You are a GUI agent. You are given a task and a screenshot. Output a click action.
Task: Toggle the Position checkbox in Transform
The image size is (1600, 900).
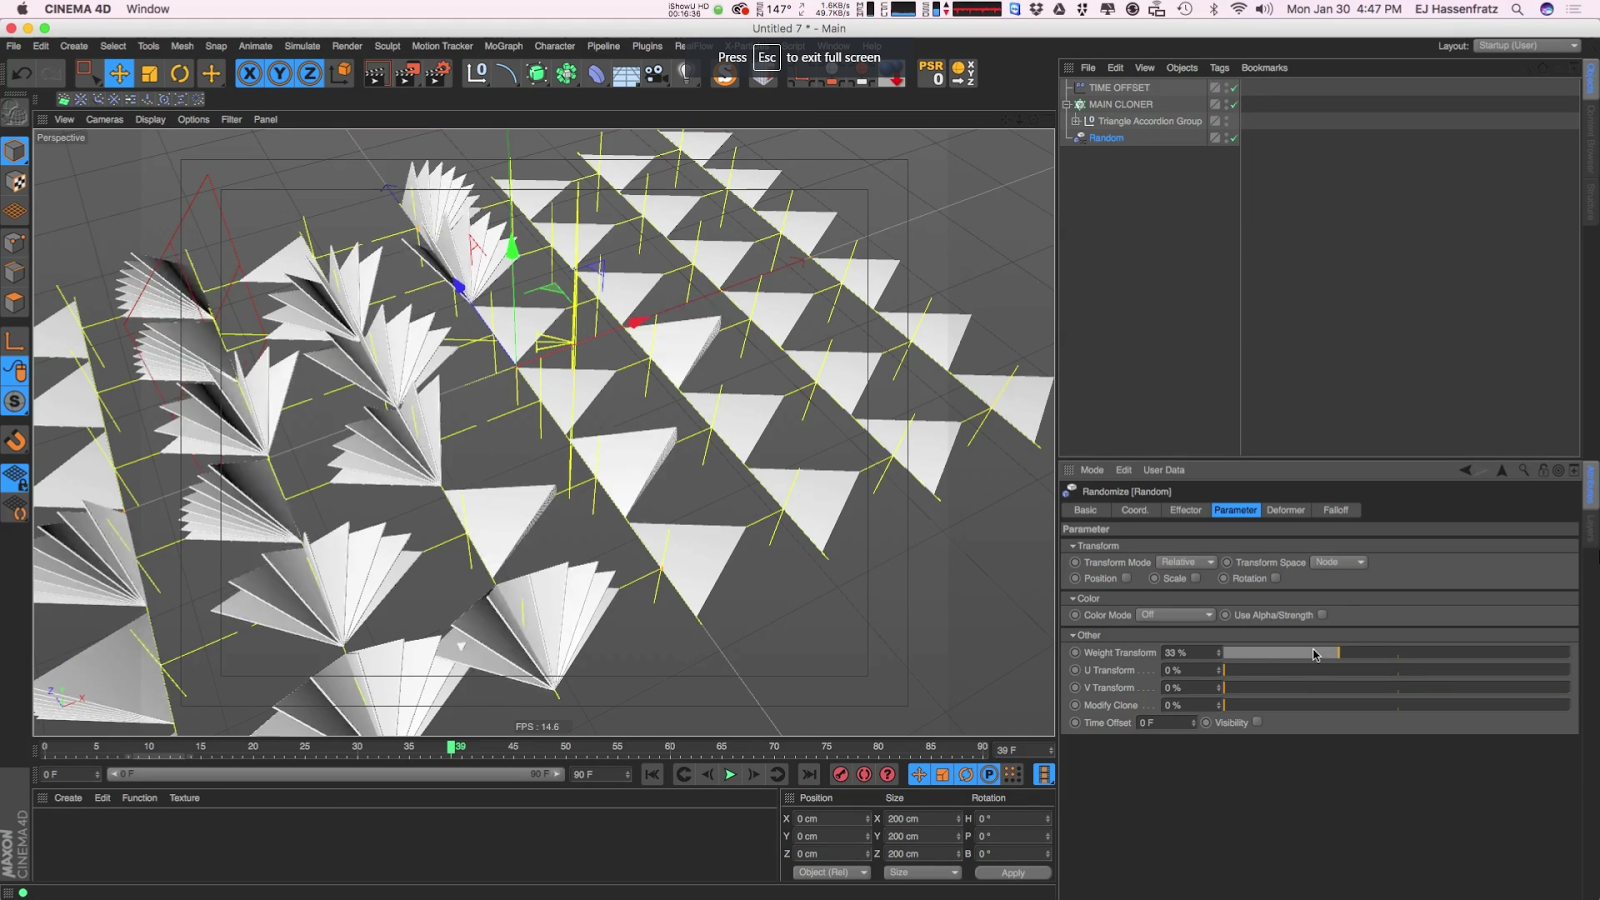[1126, 578]
